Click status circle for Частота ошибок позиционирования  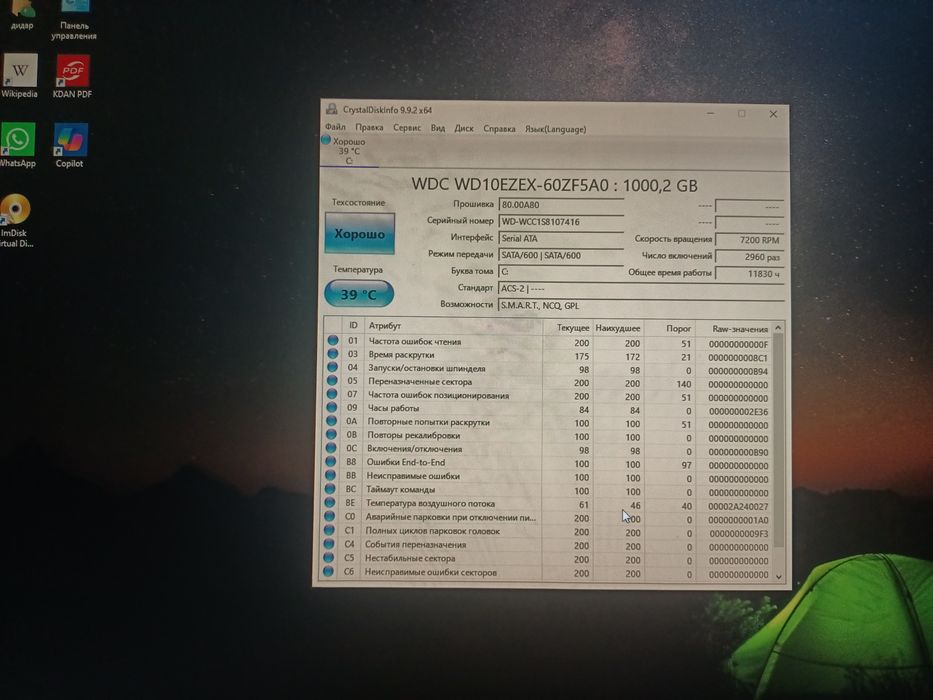click(x=332, y=394)
